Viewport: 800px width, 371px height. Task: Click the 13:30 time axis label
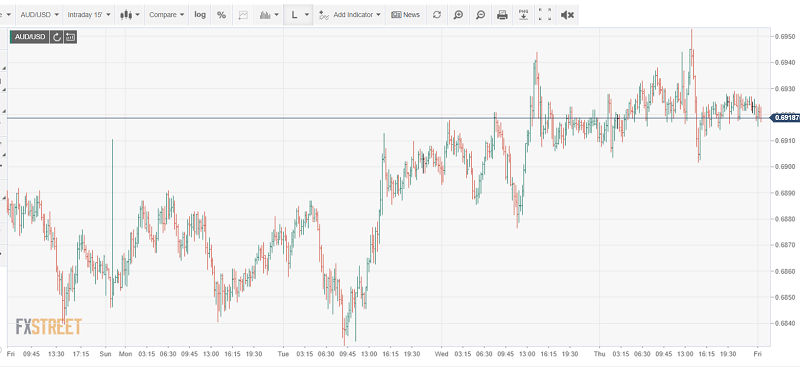[56, 354]
